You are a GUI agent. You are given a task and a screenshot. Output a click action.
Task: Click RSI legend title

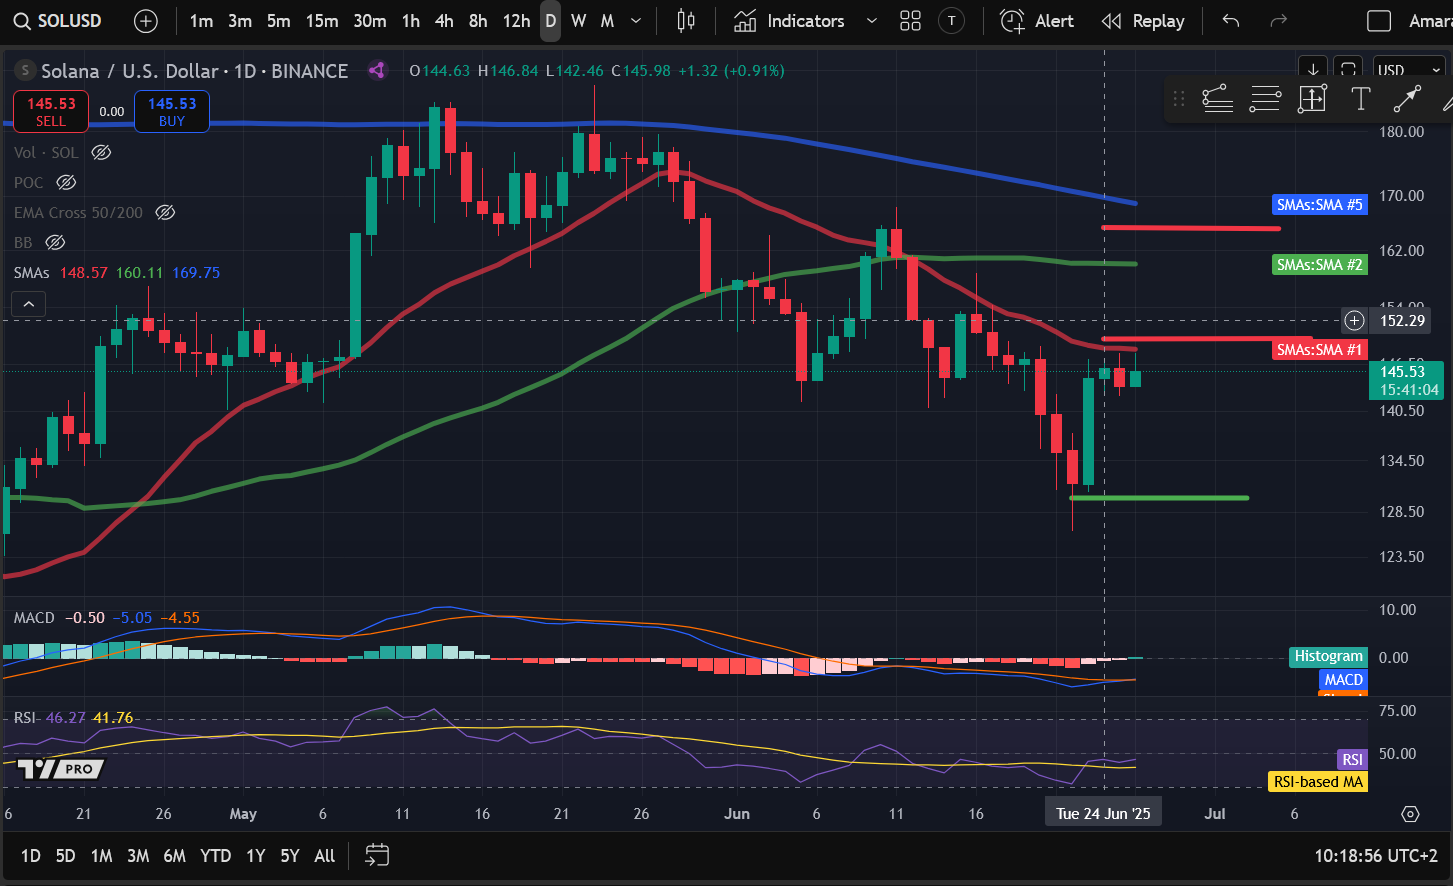(x=25, y=718)
